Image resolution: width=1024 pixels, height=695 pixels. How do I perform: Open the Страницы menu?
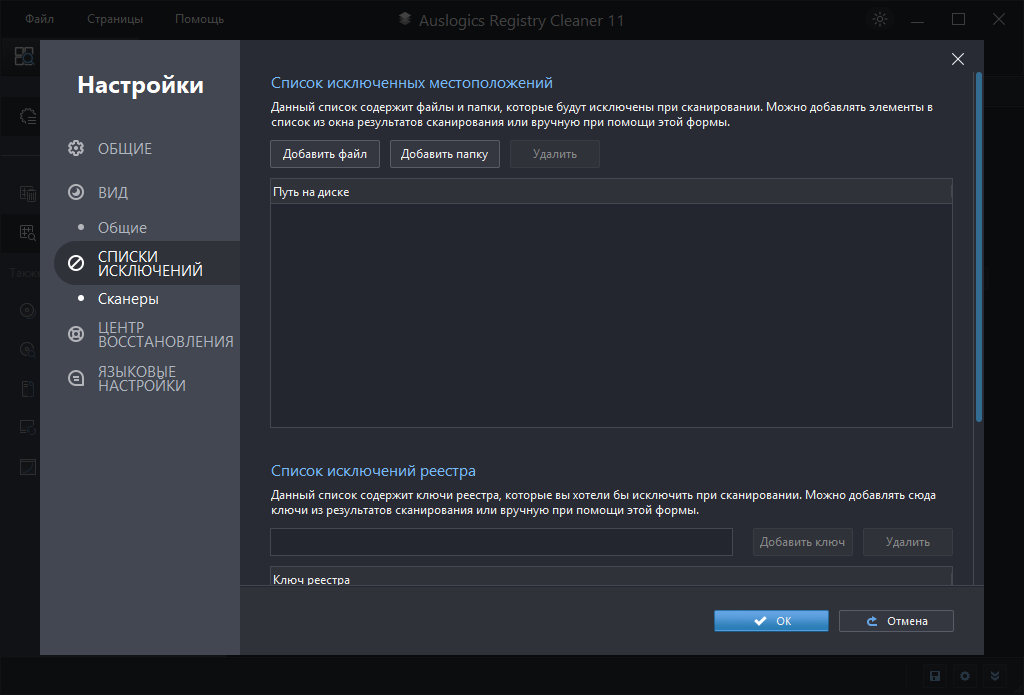tap(115, 19)
